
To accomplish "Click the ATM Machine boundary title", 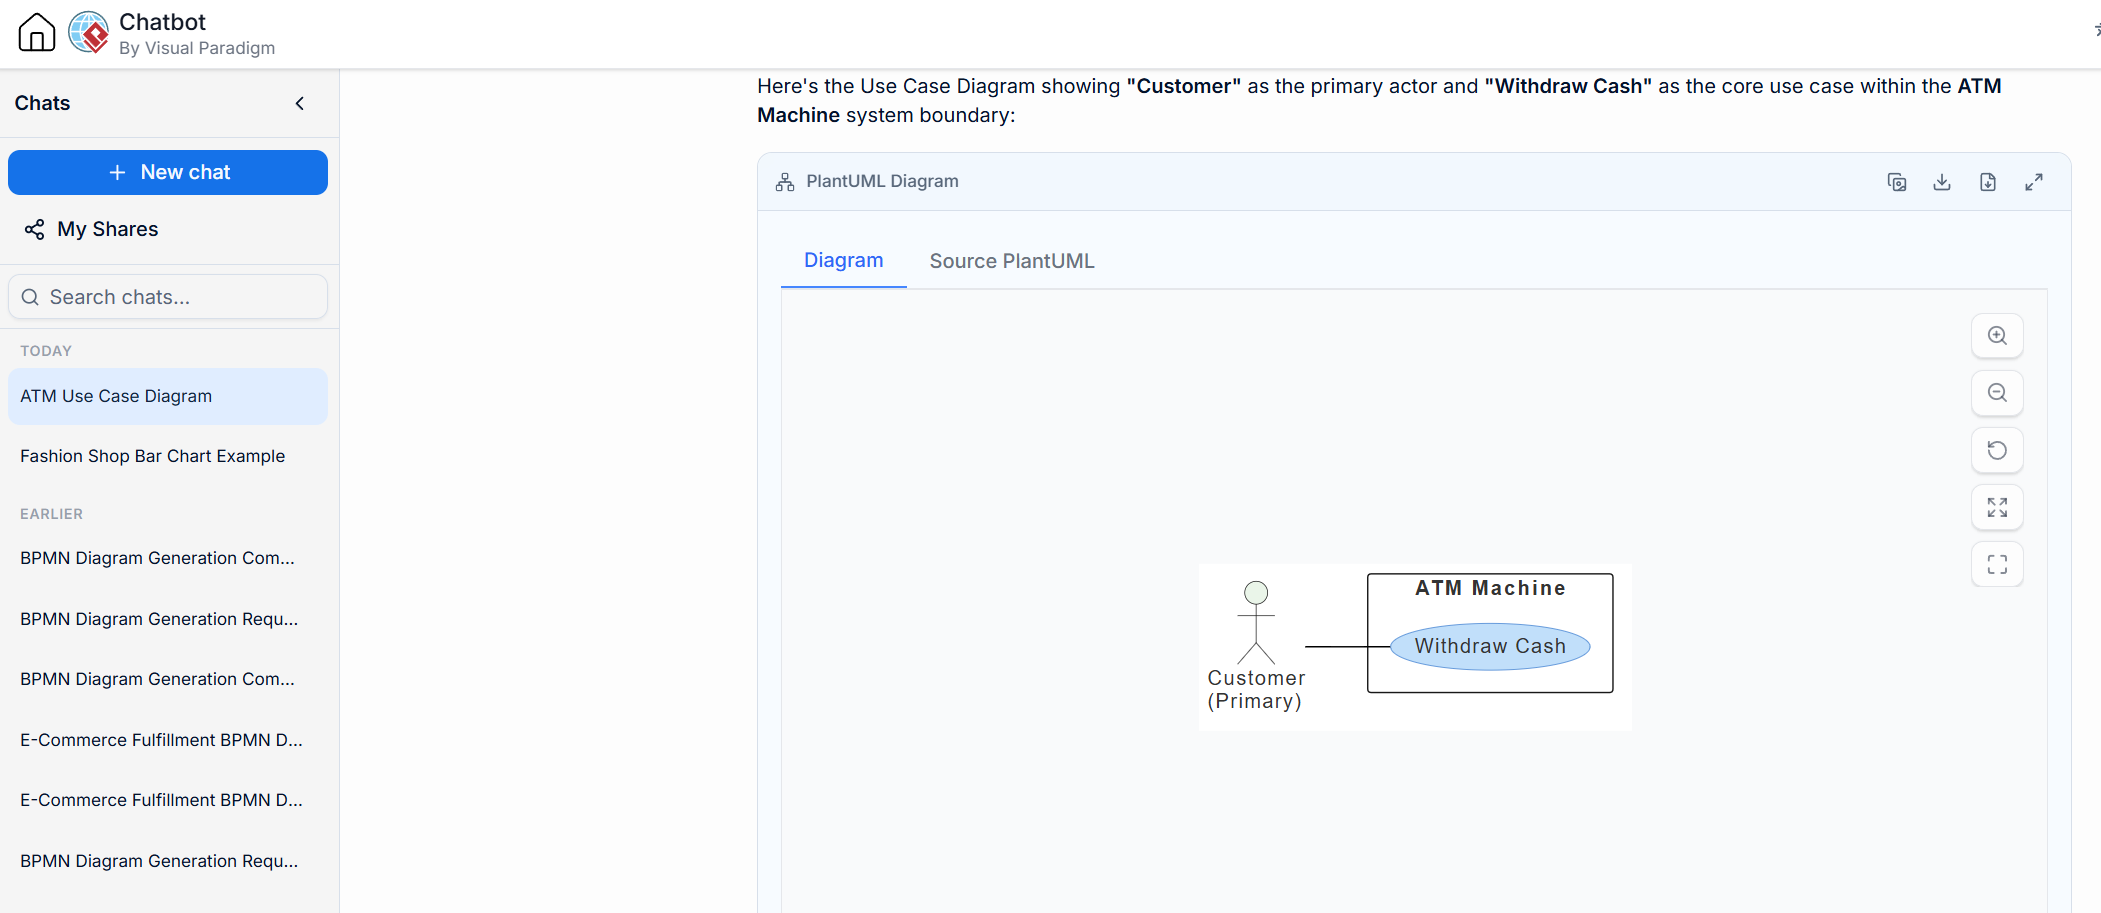I will point(1490,588).
